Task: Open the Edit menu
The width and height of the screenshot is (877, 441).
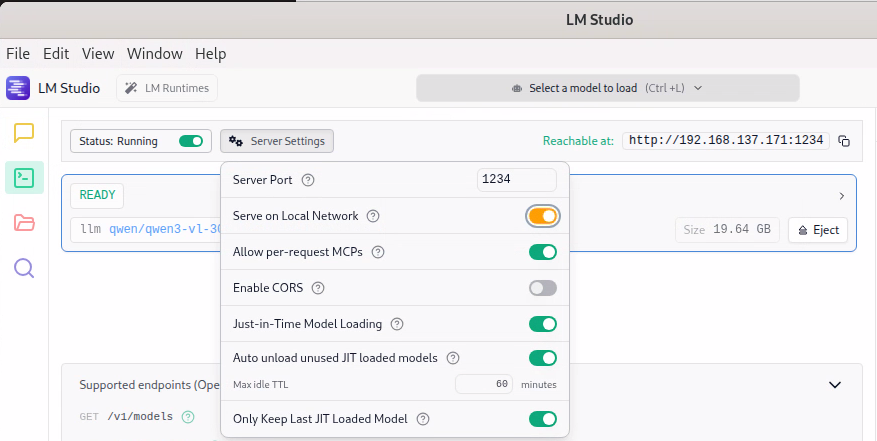Action: pyautogui.click(x=56, y=54)
